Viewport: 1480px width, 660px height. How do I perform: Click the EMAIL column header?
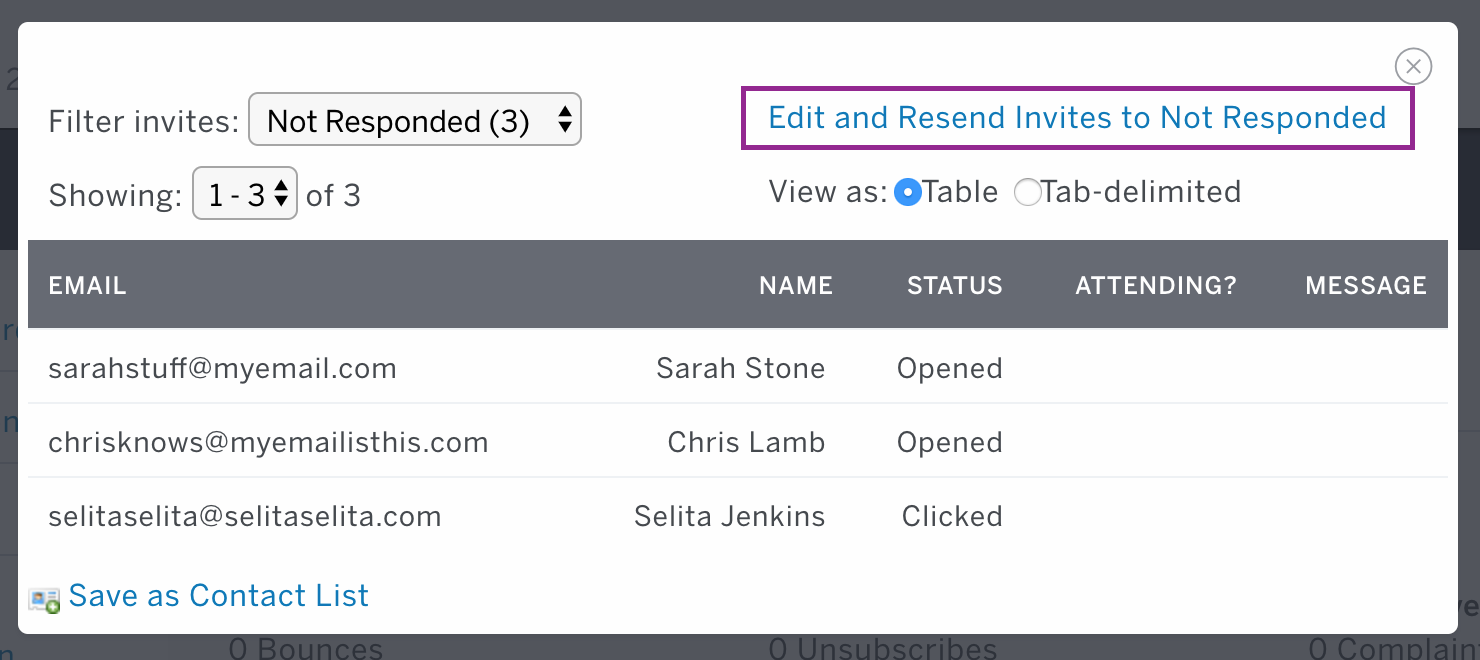(x=88, y=285)
